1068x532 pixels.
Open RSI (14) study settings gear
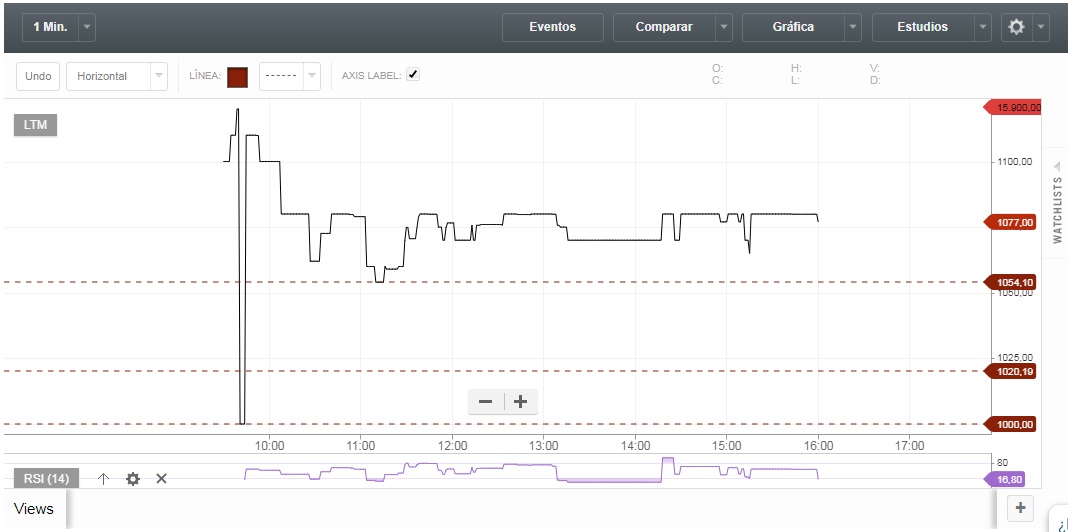133,479
